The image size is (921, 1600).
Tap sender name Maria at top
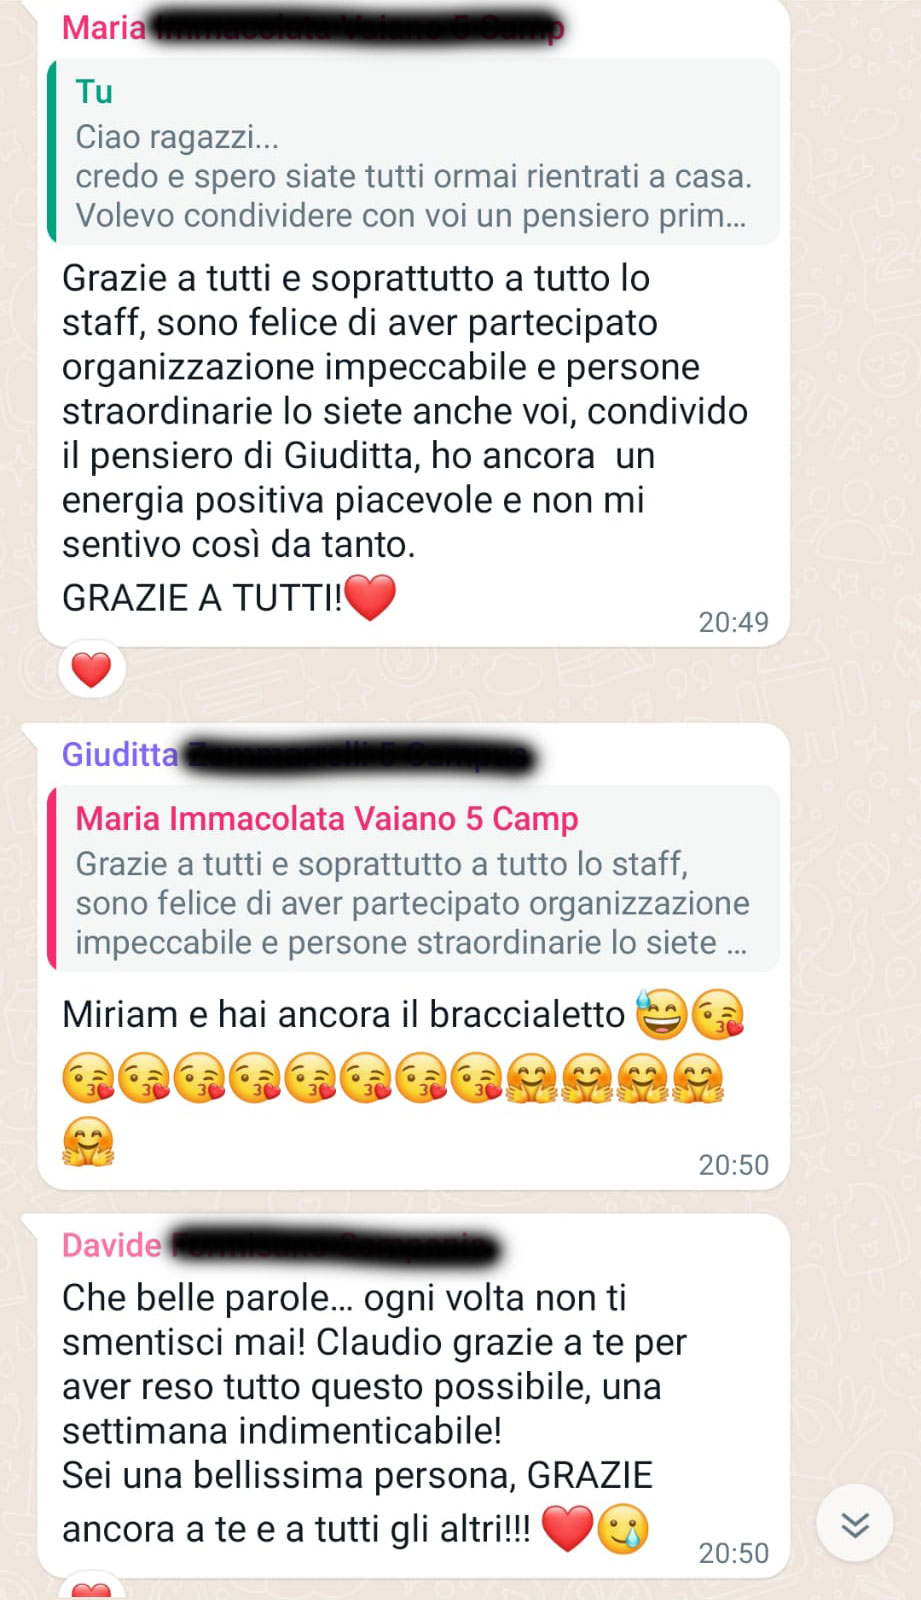[x=104, y=27]
